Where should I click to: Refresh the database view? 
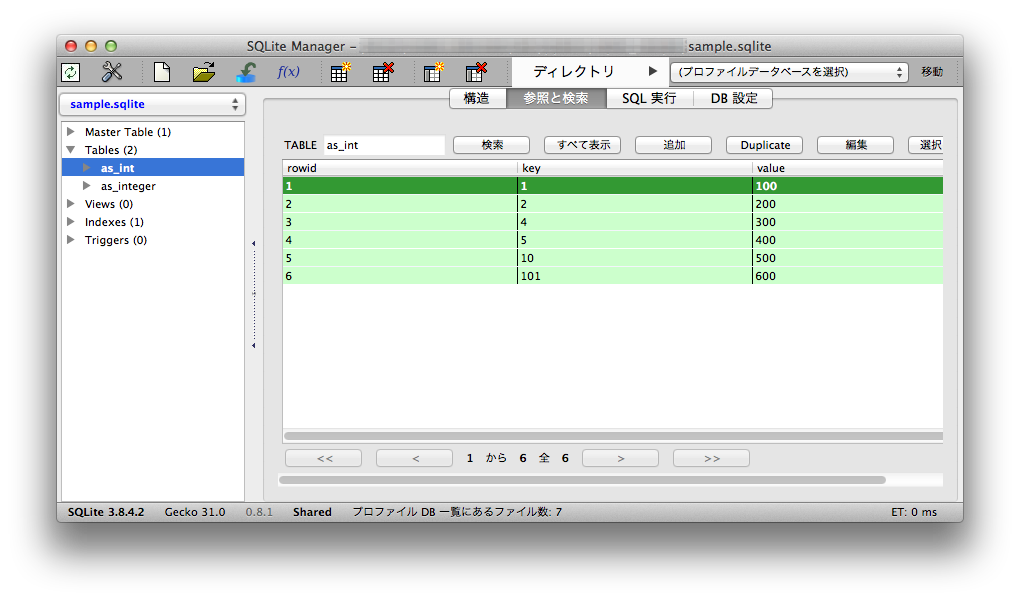click(x=69, y=71)
